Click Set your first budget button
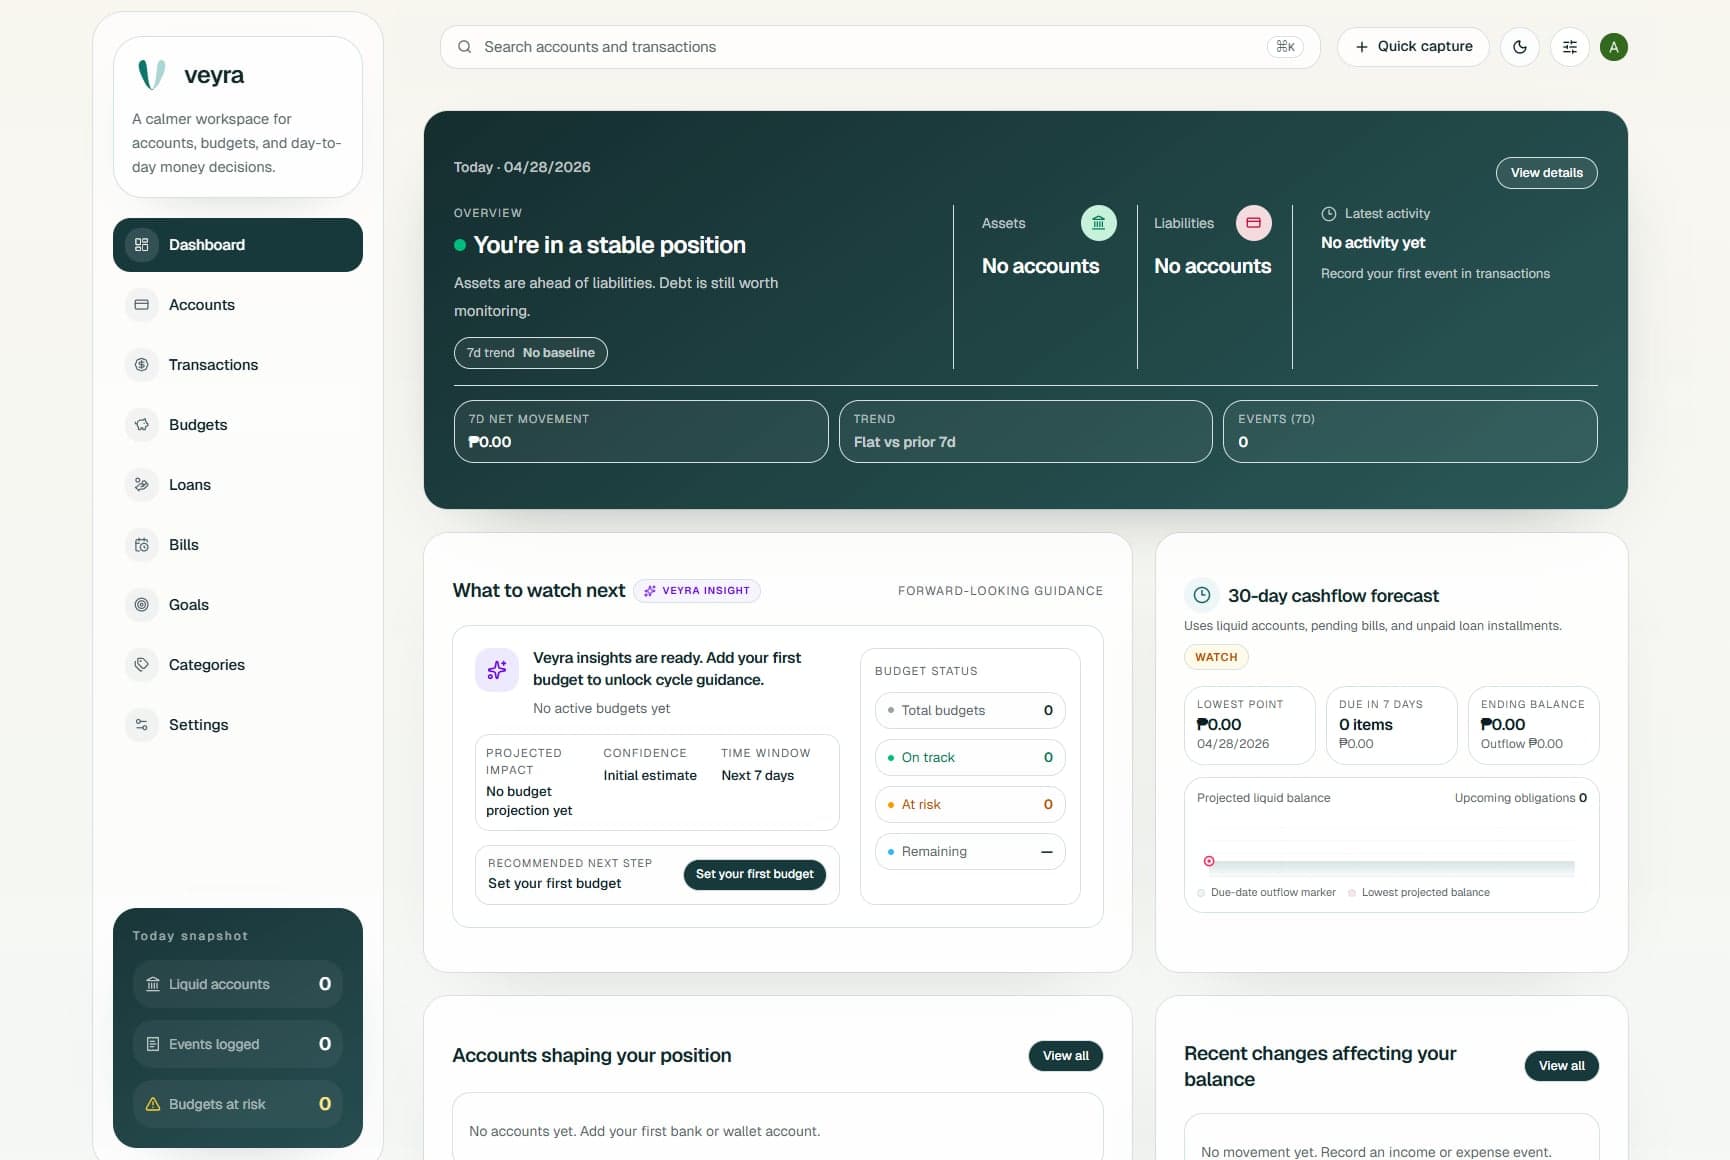The height and width of the screenshot is (1160, 1730). (x=754, y=874)
